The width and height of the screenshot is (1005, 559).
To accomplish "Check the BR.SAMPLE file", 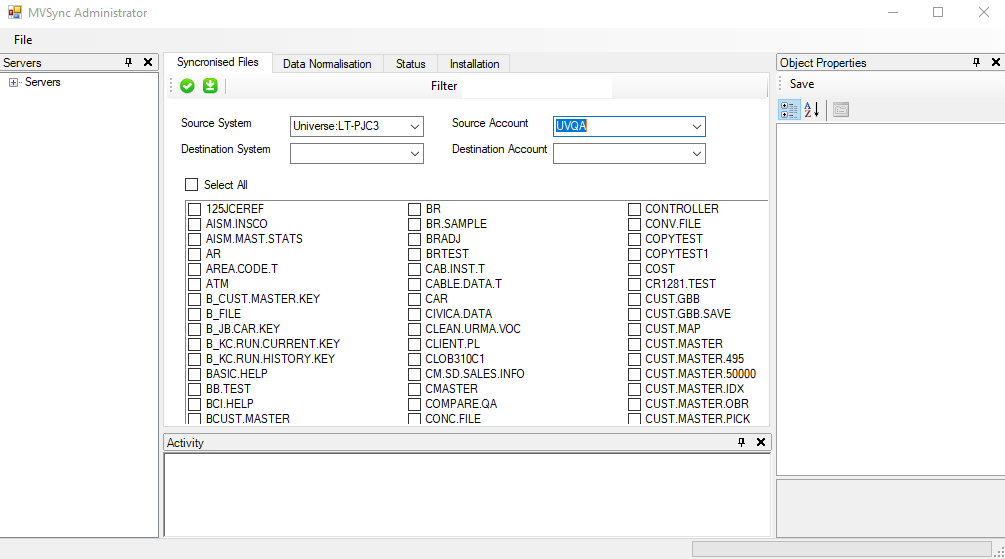I will click(415, 224).
